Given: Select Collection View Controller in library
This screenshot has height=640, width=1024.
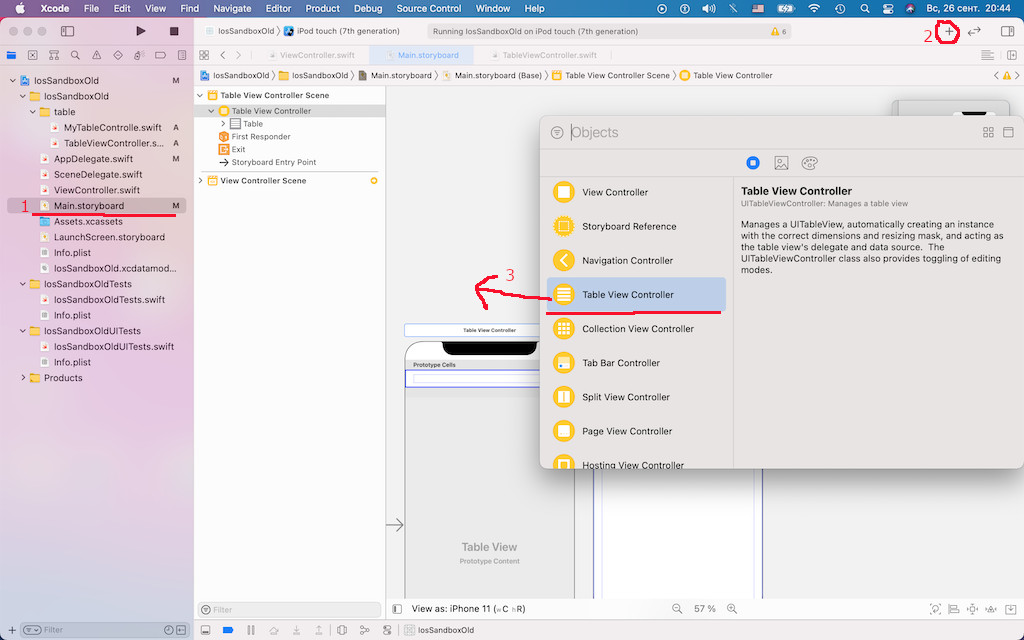Looking at the screenshot, I should click(x=636, y=328).
